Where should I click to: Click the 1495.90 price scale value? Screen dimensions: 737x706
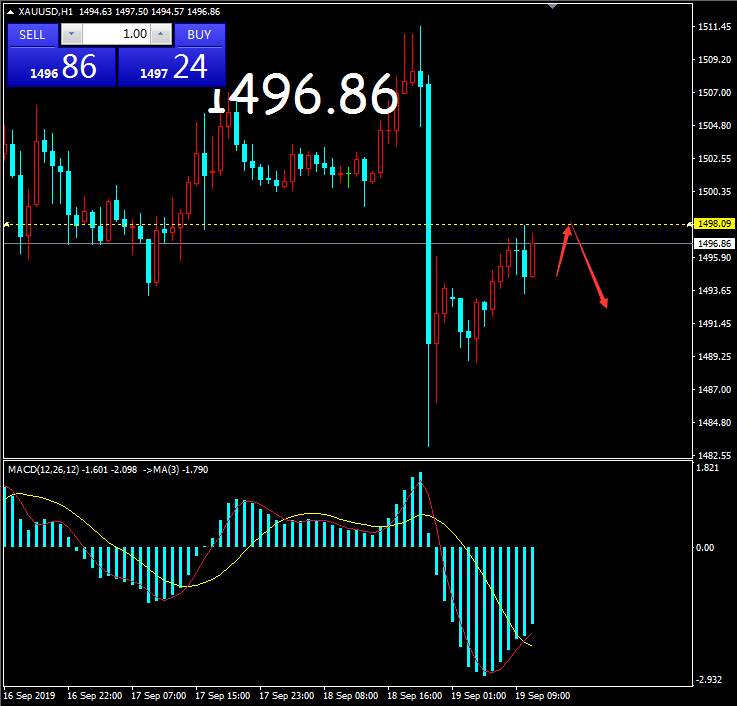714,258
